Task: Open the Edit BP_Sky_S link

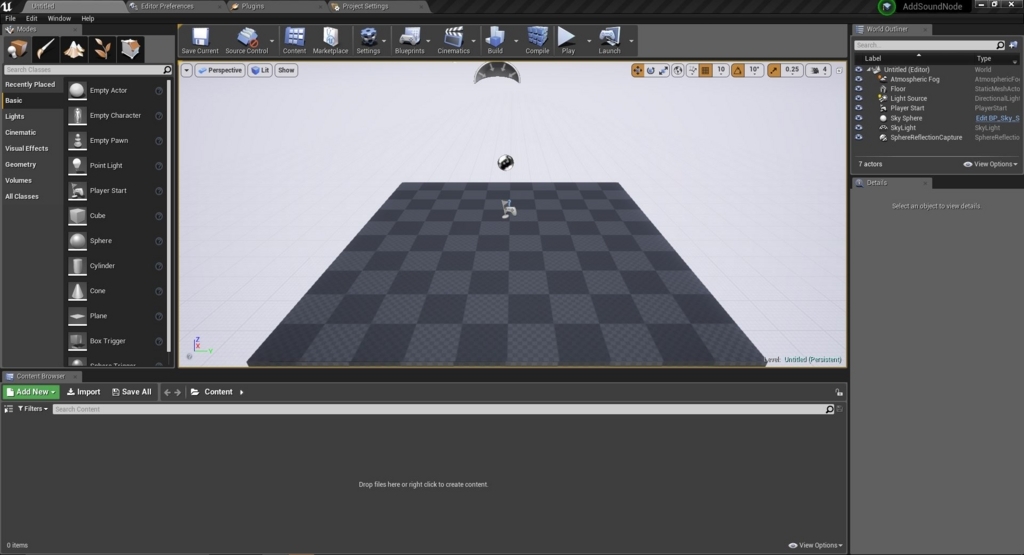Action: point(997,118)
